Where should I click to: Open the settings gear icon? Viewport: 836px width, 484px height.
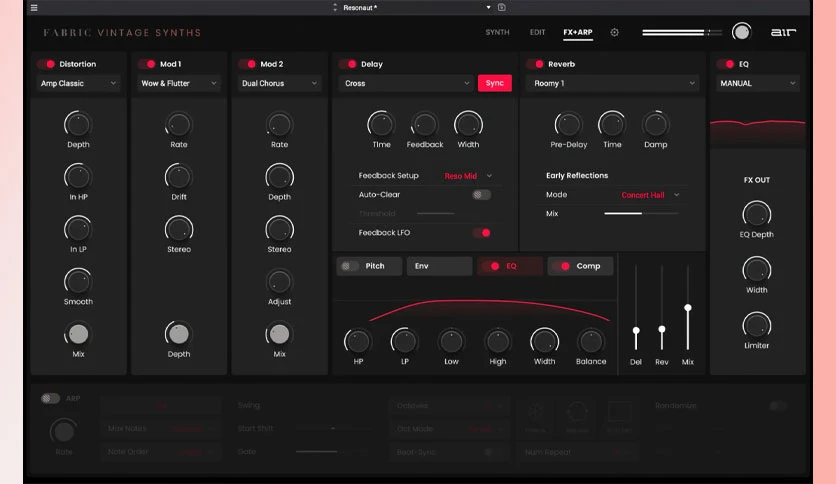click(x=614, y=33)
